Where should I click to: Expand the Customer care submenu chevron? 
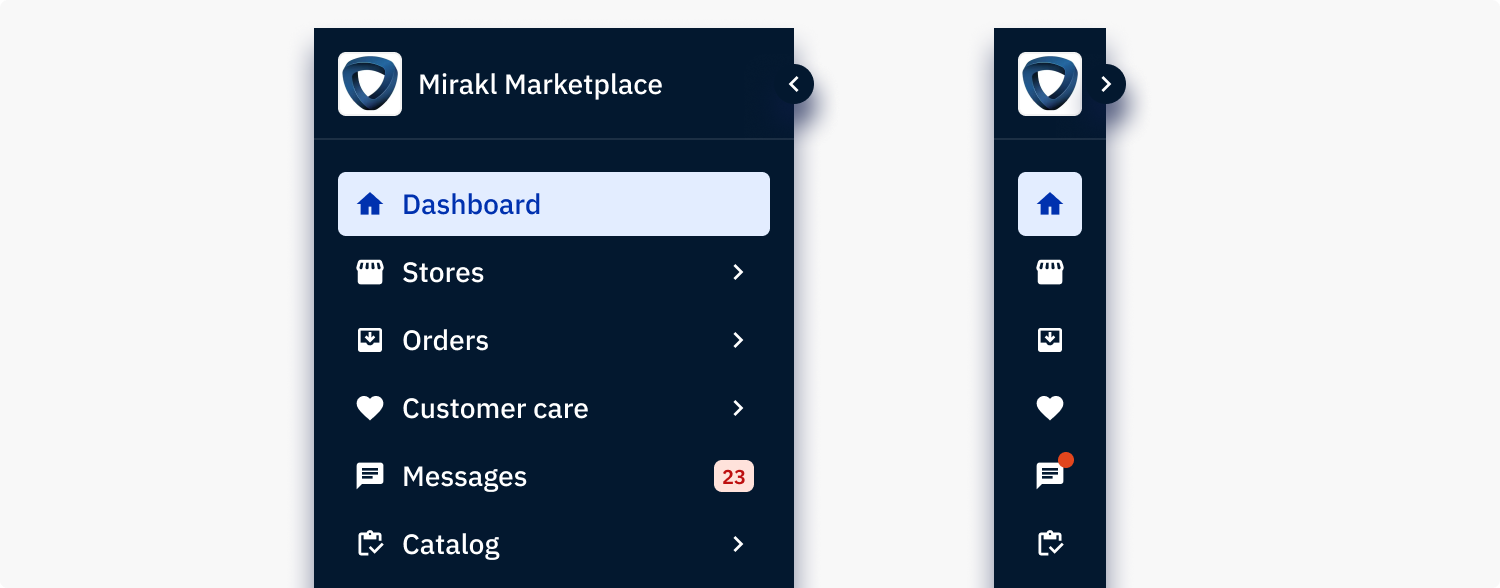[x=738, y=408]
